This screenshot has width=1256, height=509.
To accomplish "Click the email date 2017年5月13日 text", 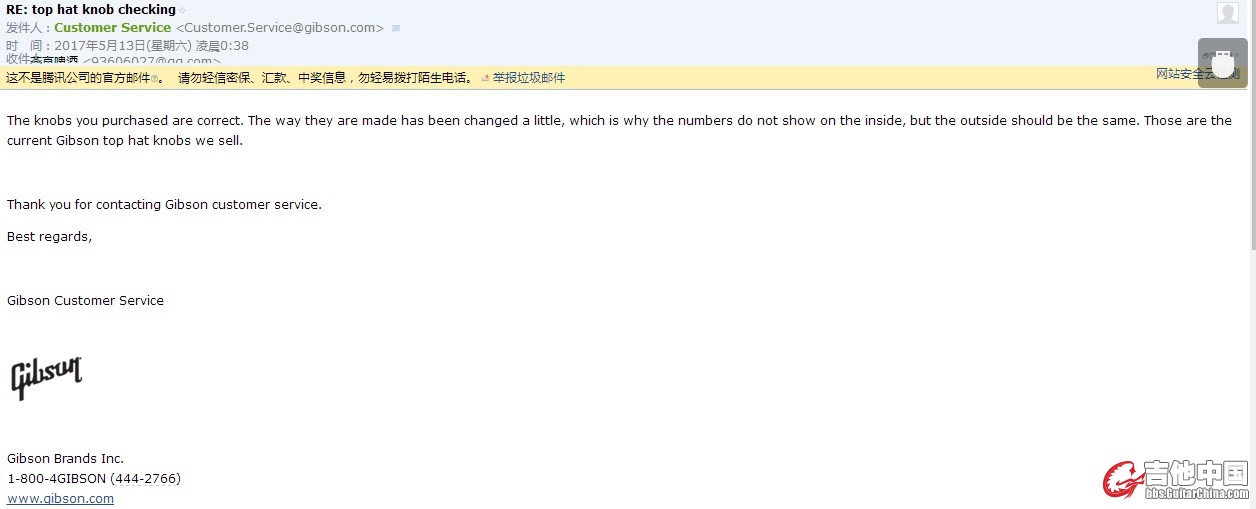I will 123,45.
